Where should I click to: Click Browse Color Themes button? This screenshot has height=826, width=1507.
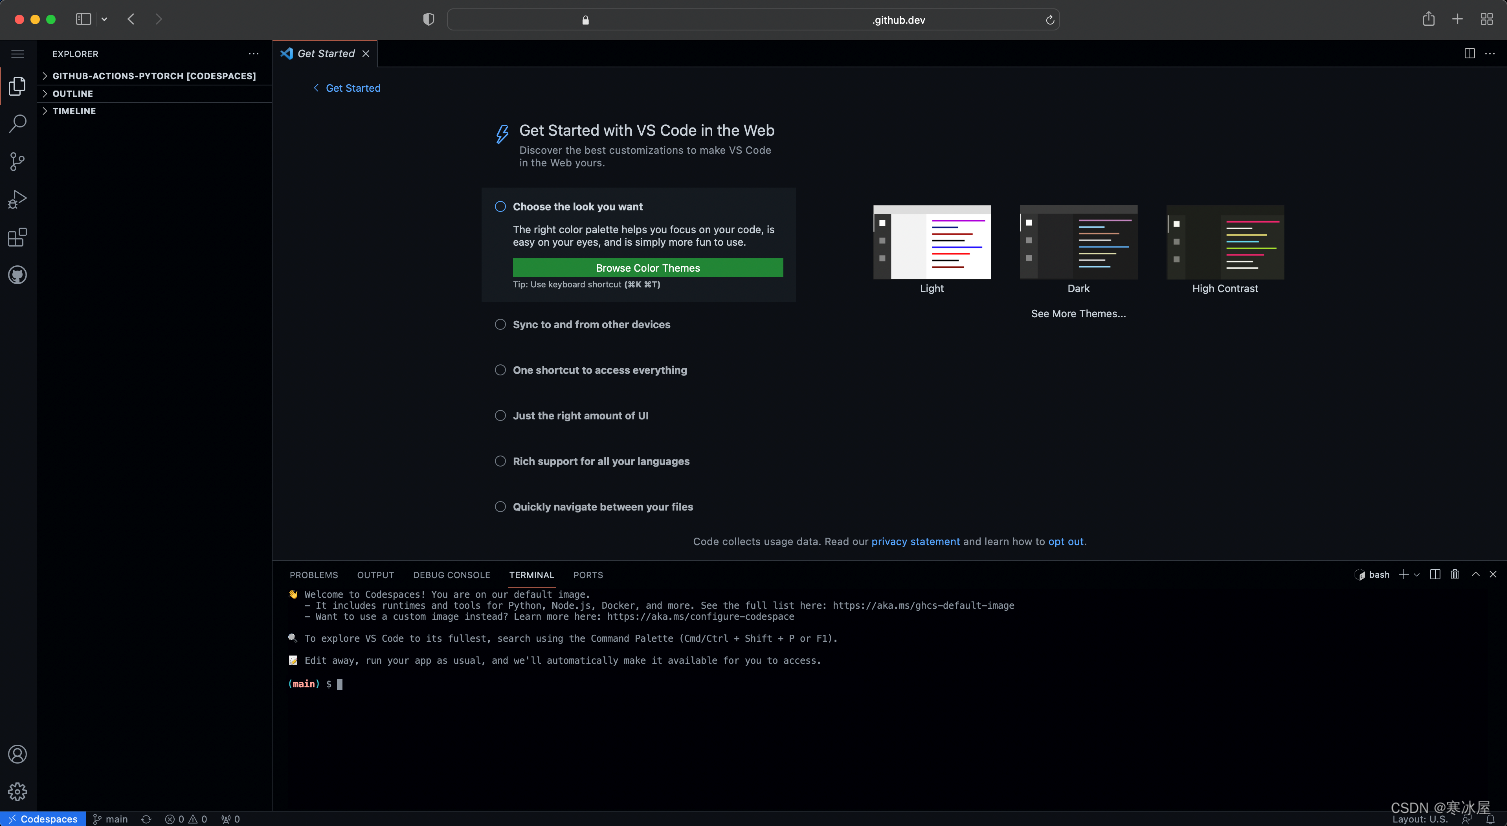point(648,268)
